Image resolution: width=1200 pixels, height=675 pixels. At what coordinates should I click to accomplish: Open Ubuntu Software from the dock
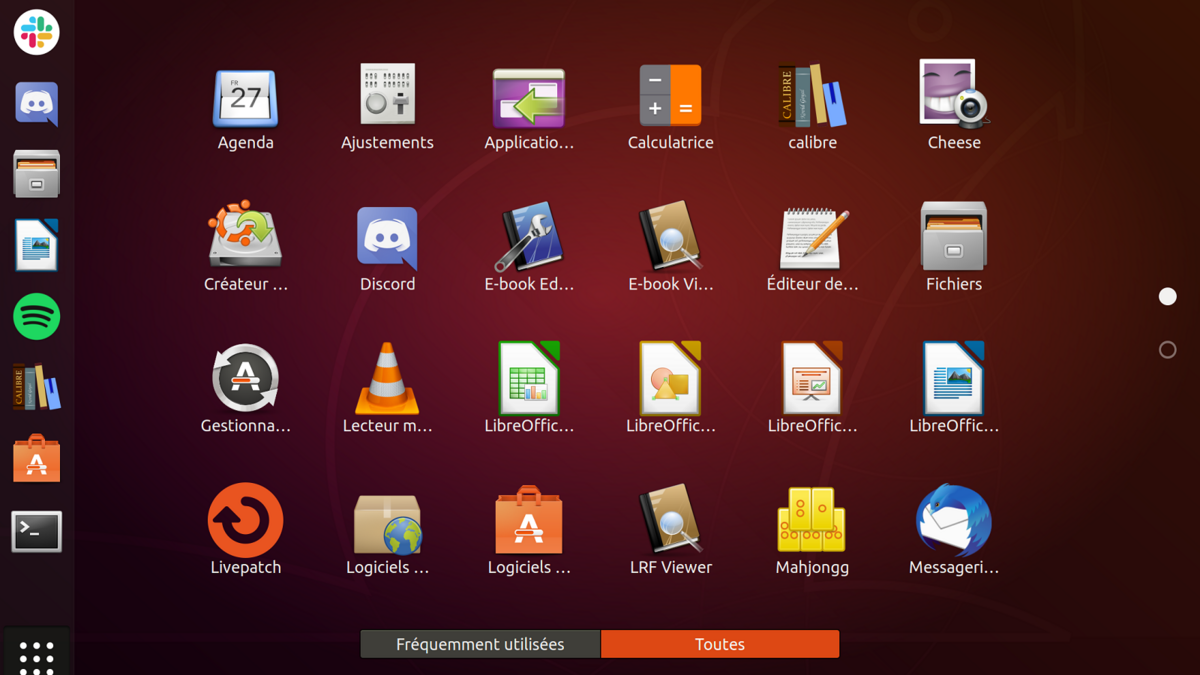click(x=37, y=459)
